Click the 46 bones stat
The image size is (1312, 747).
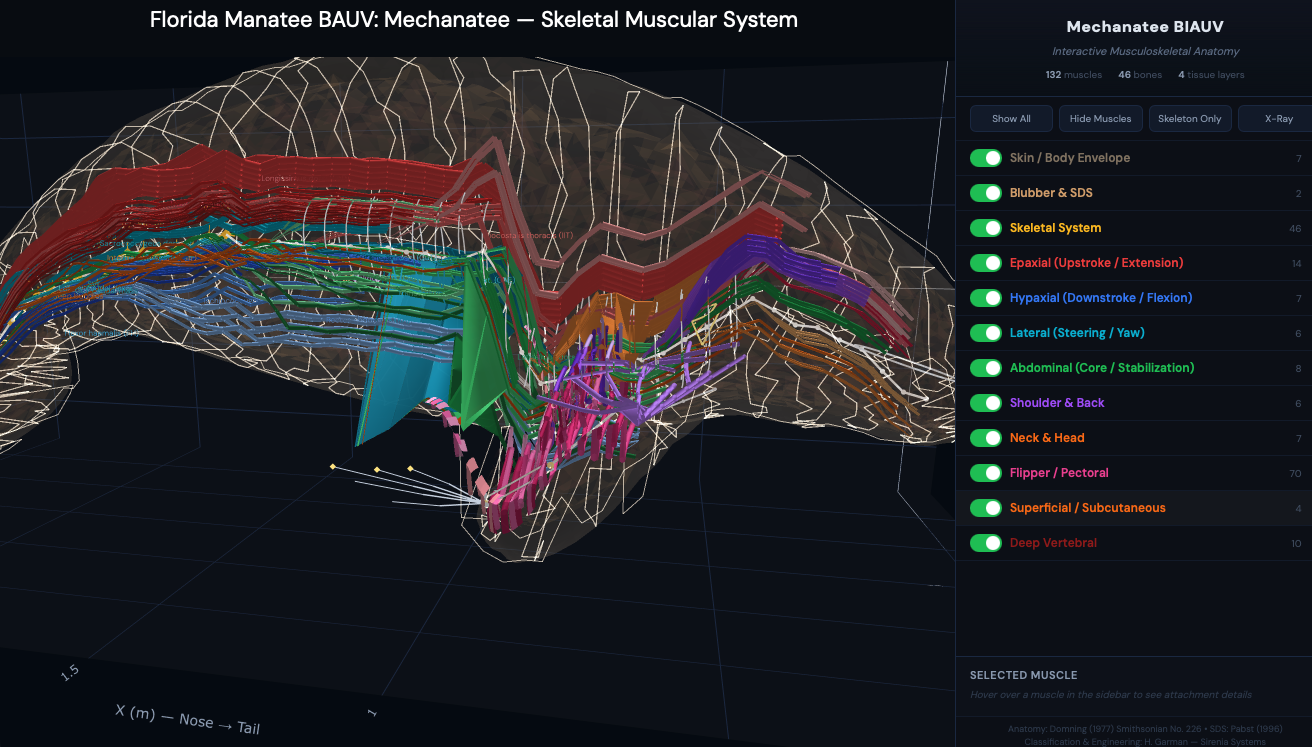pos(1139,75)
